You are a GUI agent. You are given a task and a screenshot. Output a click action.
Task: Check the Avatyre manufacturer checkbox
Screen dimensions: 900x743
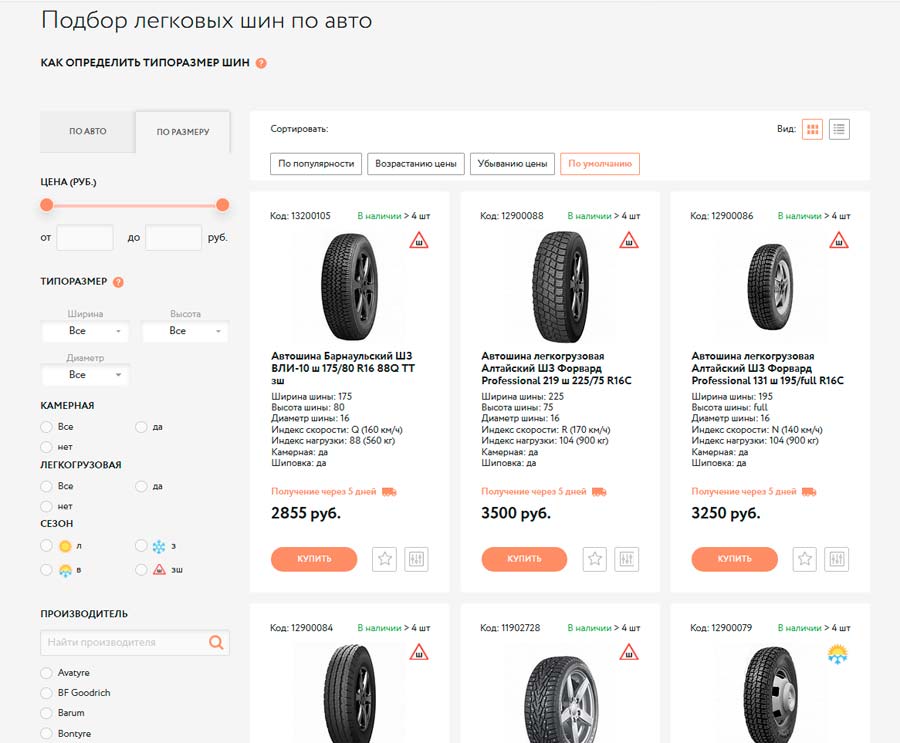(x=46, y=673)
